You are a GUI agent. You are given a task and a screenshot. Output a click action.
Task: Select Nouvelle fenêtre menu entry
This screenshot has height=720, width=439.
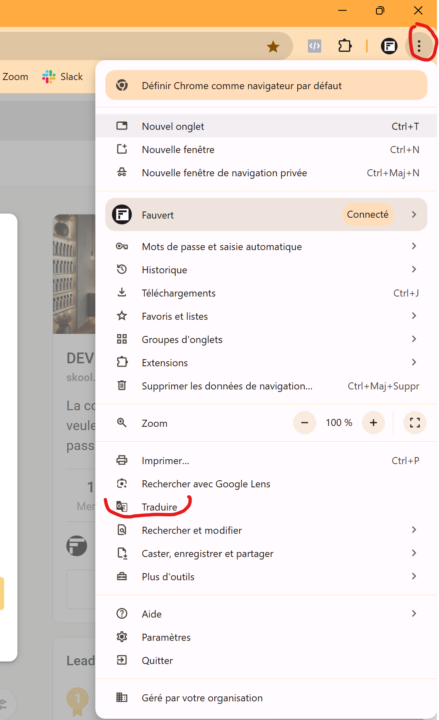point(266,150)
